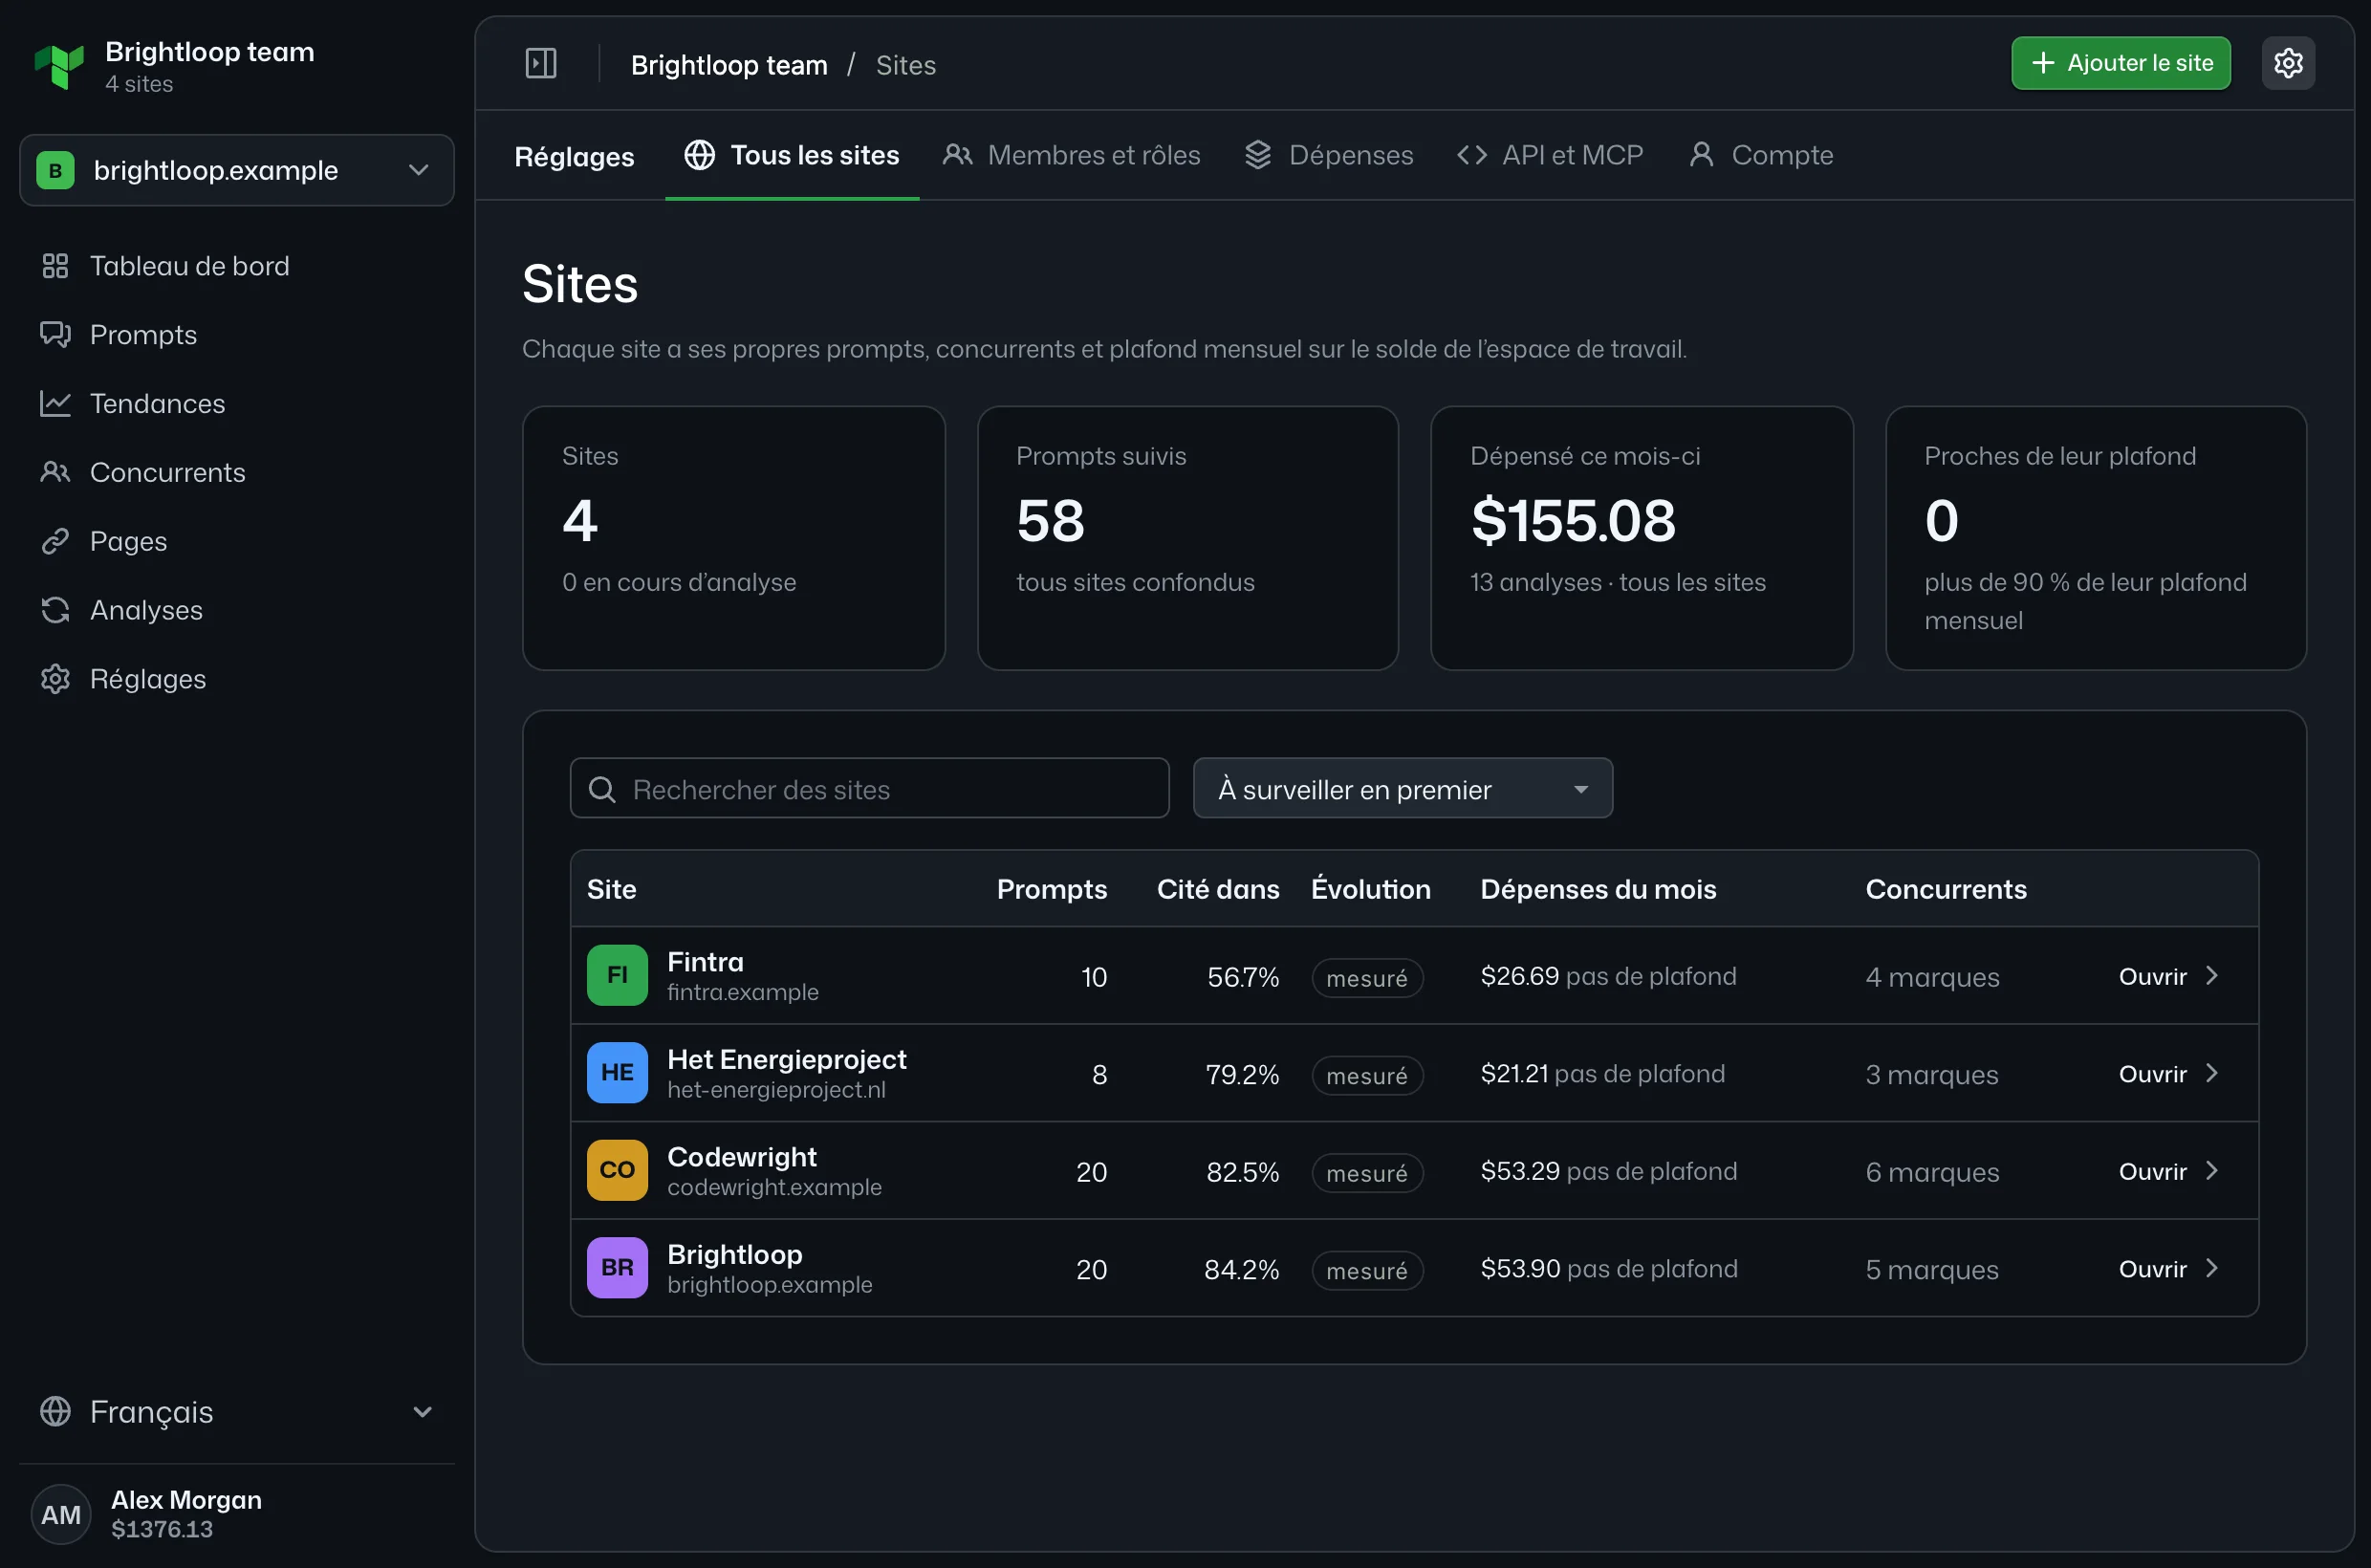Click the Brightloop BR badge
This screenshot has height=1568, width=2371.
tap(617, 1267)
